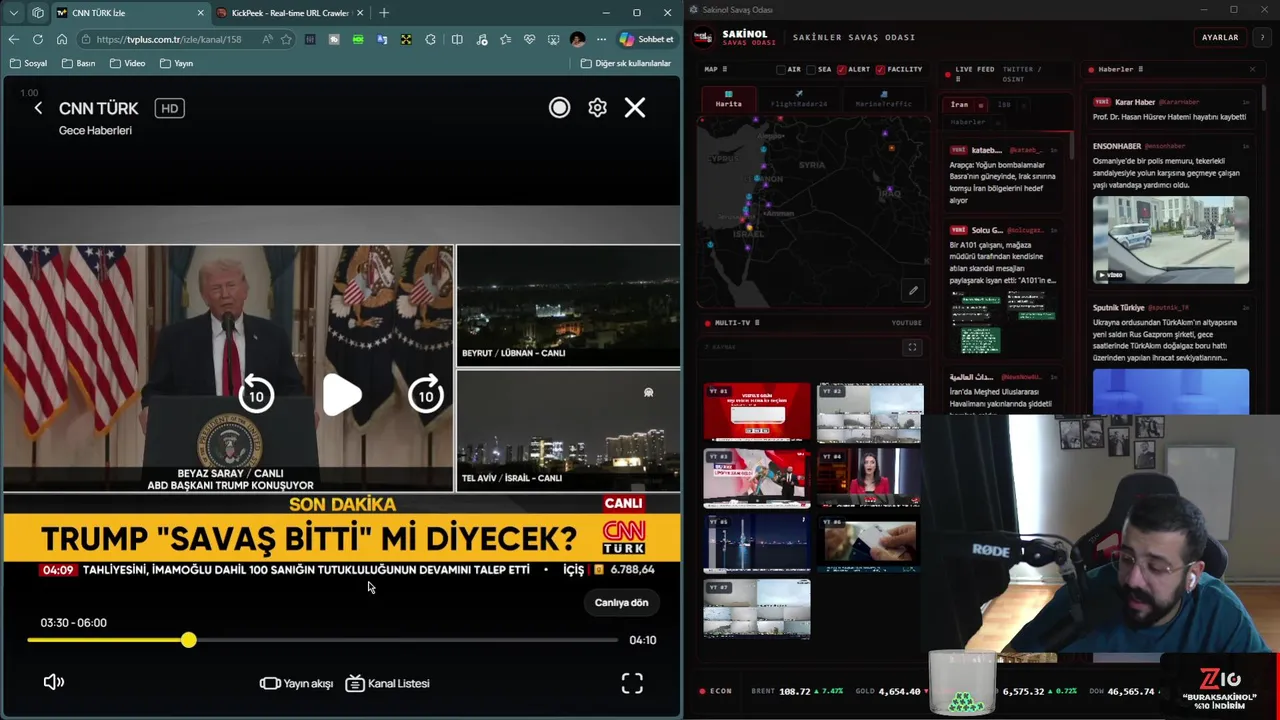This screenshot has height=720, width=1280.
Task: Open the YT #7 stream thumbnail
Action: [757, 608]
